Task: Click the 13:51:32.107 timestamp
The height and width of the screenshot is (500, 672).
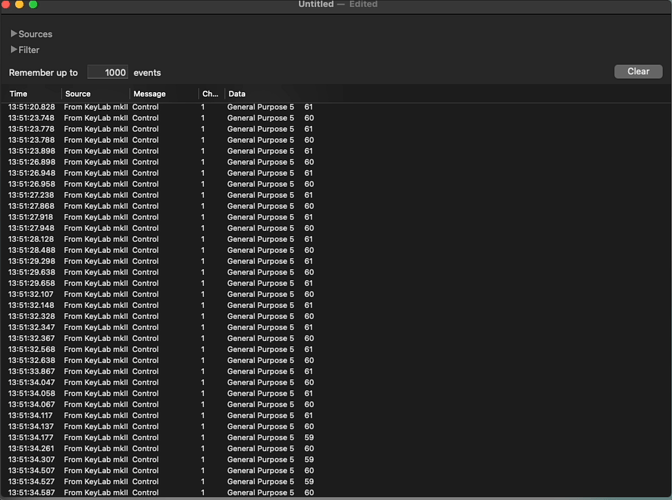Action: point(31,294)
